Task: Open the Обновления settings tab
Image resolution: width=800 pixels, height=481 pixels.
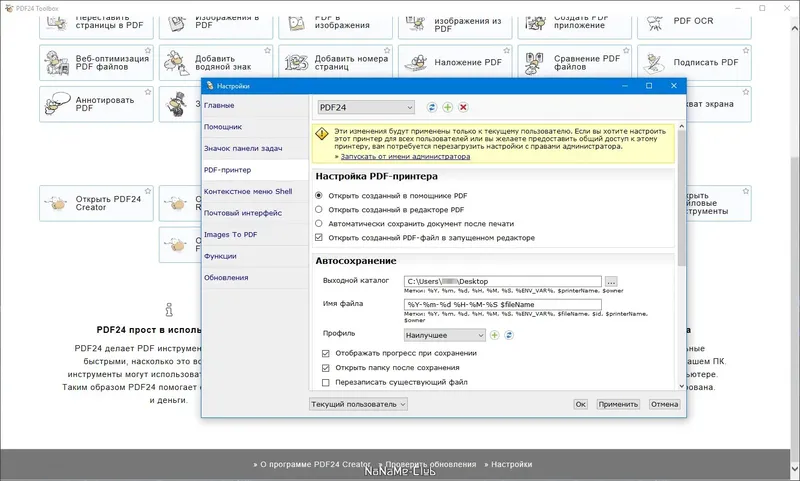Action: pos(255,277)
